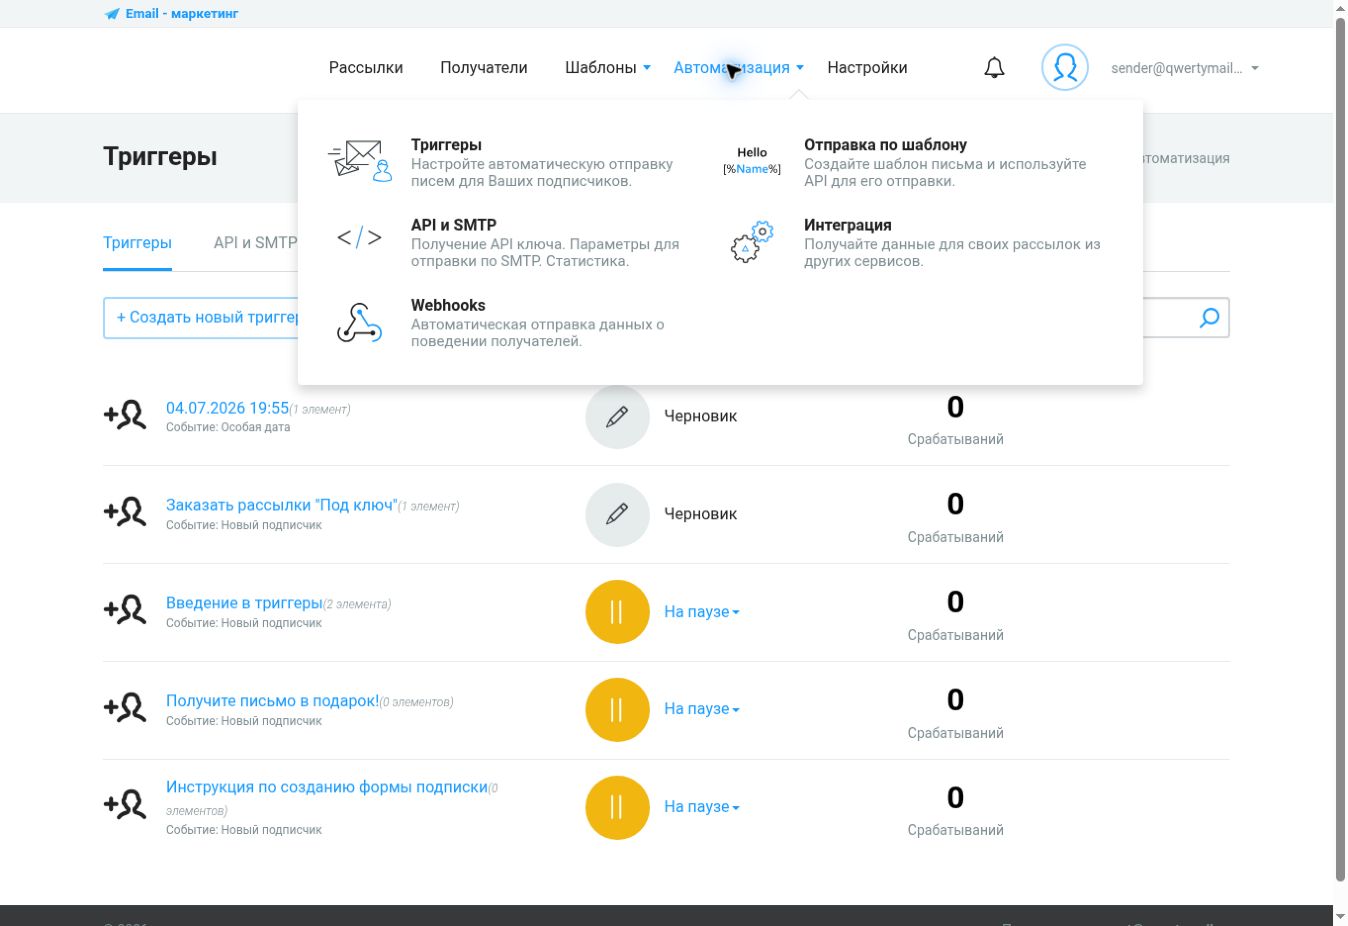Go to Получатели in top navigation
The height and width of the screenshot is (926, 1348).
[x=484, y=68]
